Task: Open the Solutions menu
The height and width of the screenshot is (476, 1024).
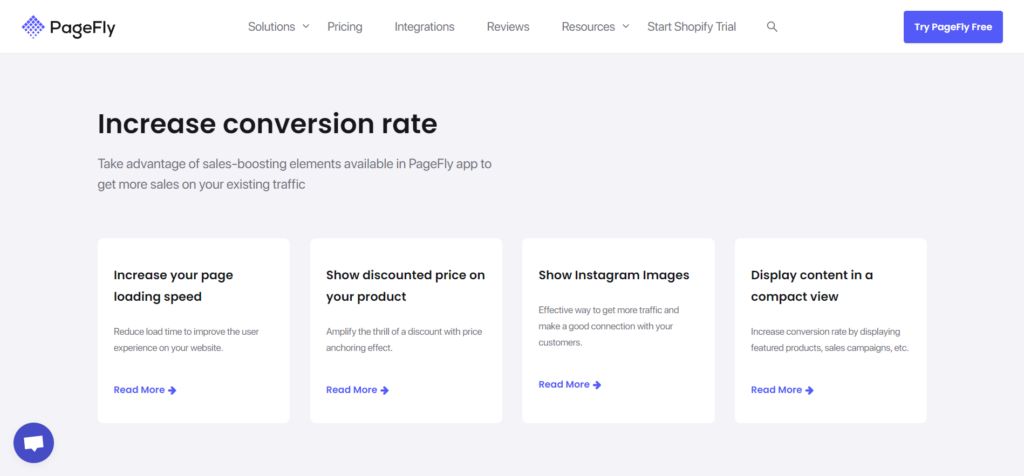Action: point(272,27)
